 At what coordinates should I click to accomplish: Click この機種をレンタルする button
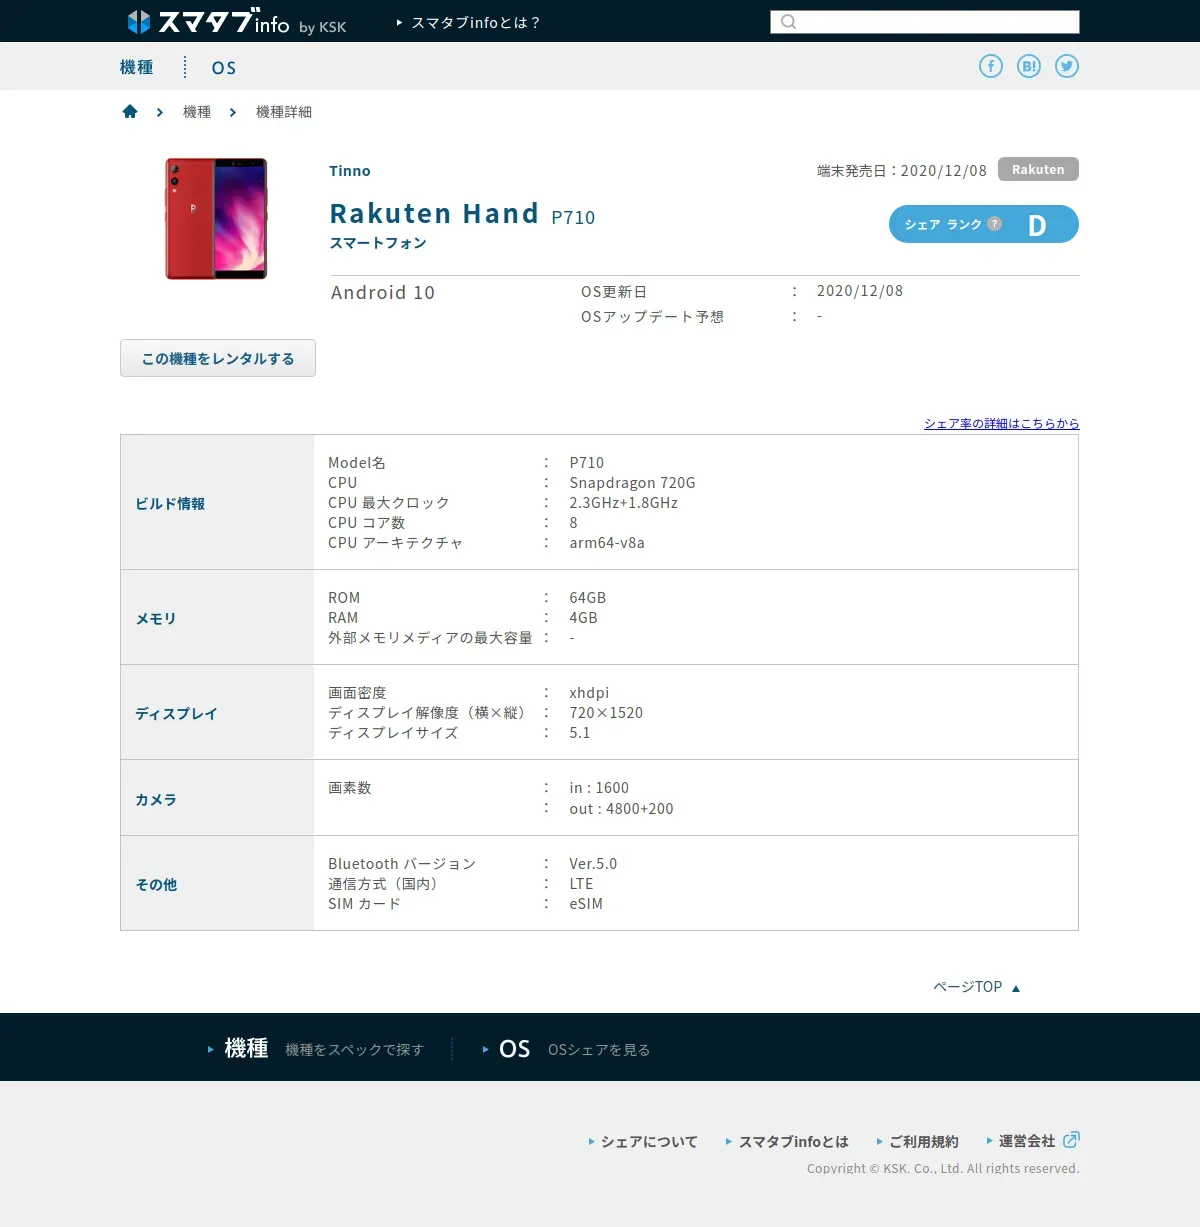218,358
